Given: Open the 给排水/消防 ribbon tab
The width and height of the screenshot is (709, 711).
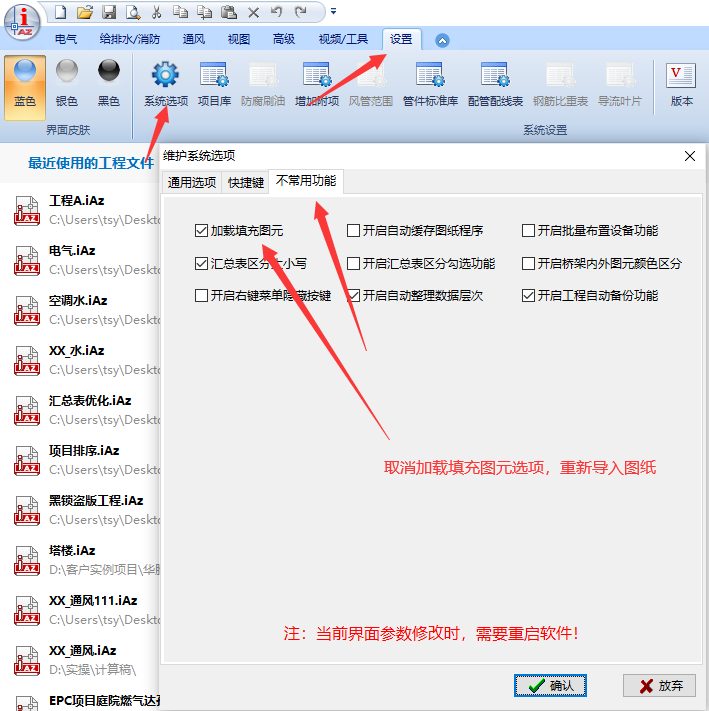Looking at the screenshot, I should click(x=130, y=40).
